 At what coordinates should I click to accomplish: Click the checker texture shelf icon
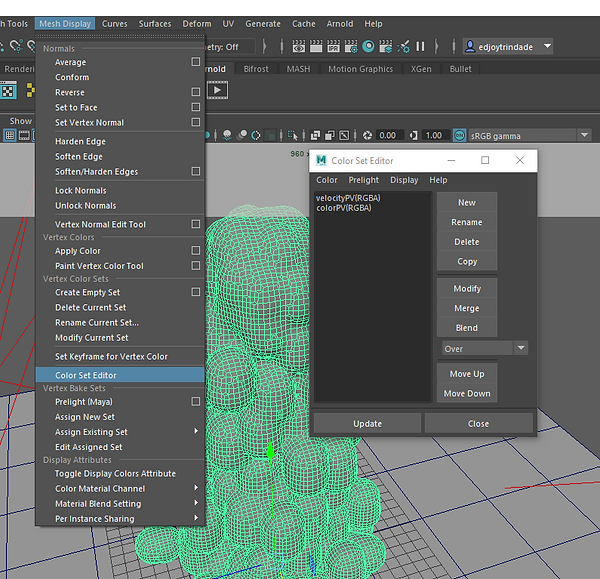coord(8,90)
